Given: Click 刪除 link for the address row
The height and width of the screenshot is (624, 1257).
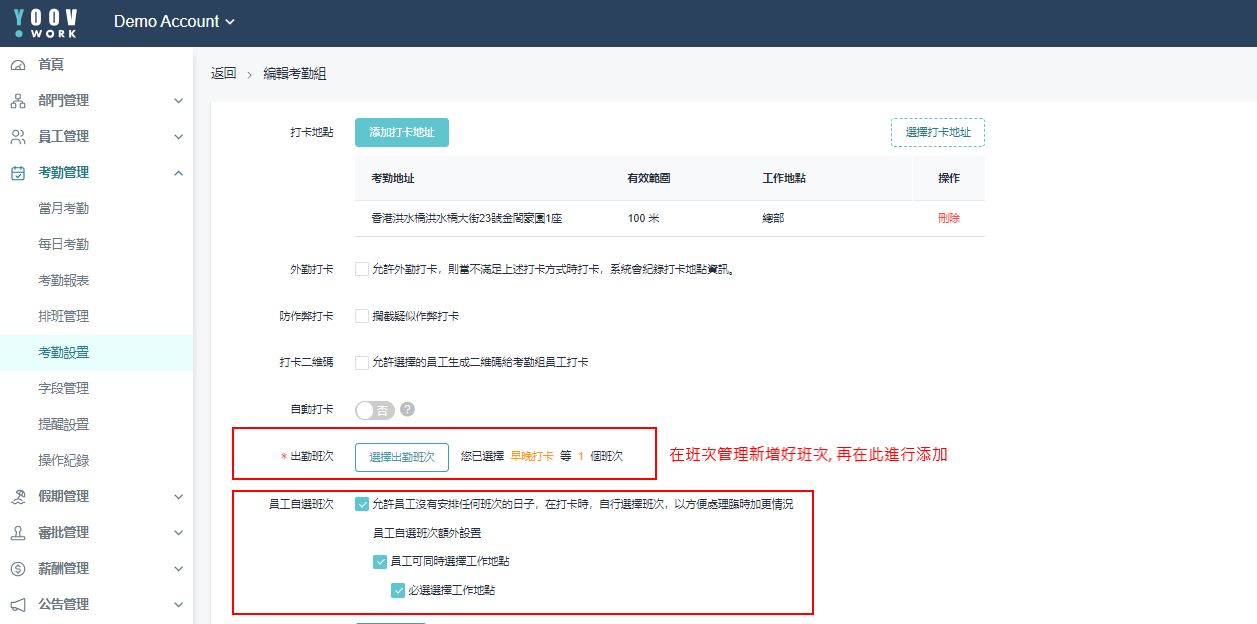Looking at the screenshot, I should 948,218.
